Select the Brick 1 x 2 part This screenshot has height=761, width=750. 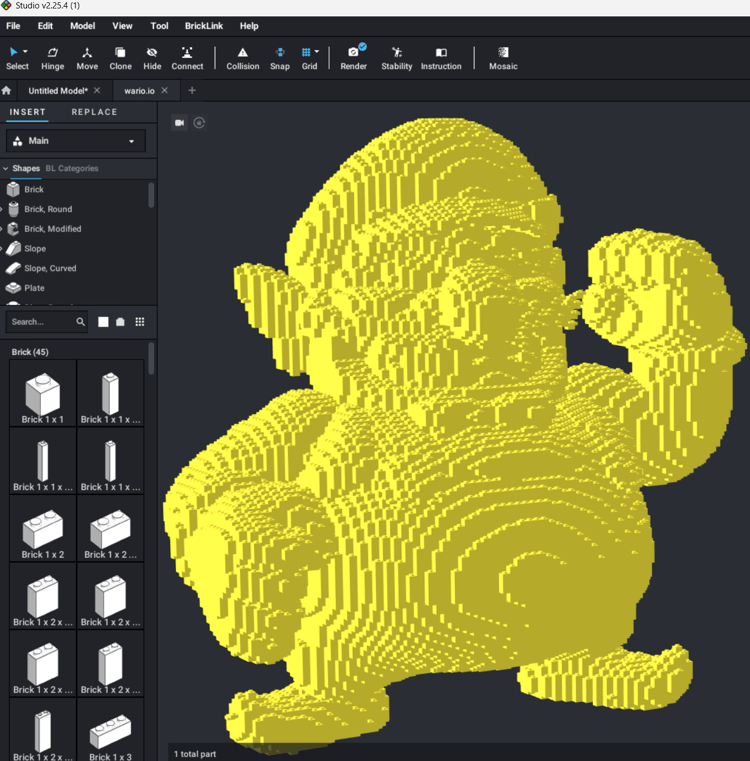tap(43, 529)
